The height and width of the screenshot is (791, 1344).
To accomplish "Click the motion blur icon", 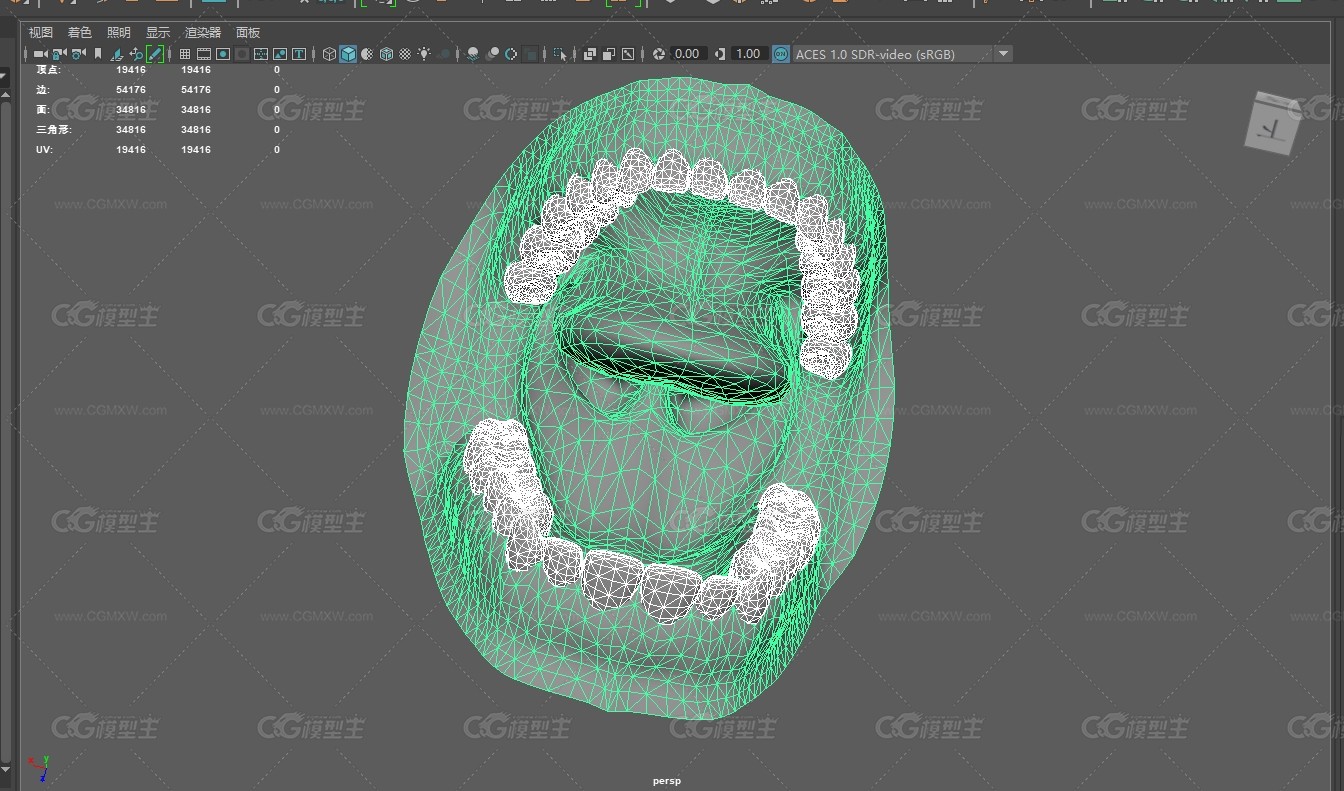I will pos(492,54).
